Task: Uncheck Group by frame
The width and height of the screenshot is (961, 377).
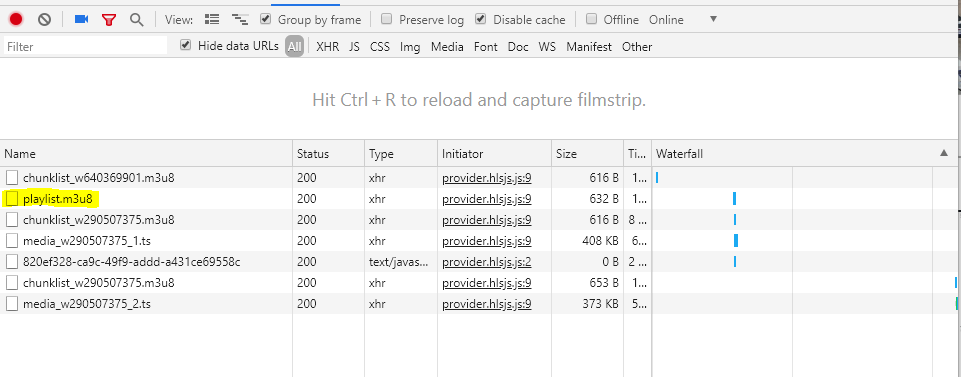Action: (x=265, y=19)
